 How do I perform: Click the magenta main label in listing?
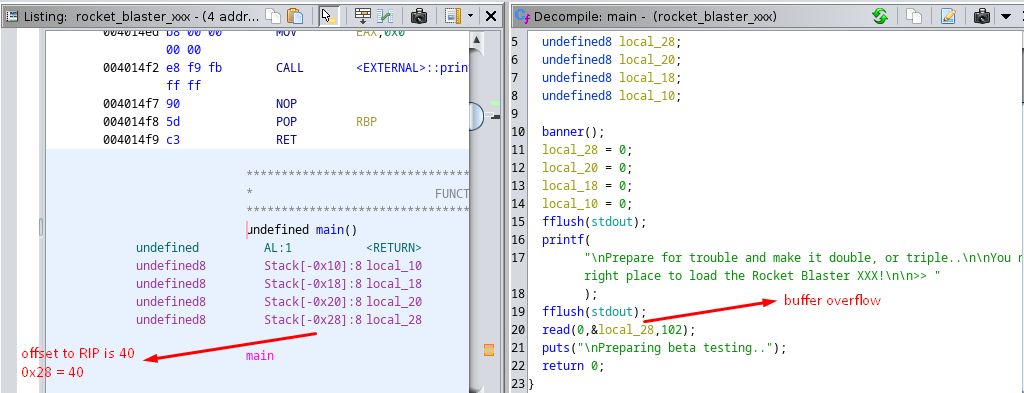point(260,356)
